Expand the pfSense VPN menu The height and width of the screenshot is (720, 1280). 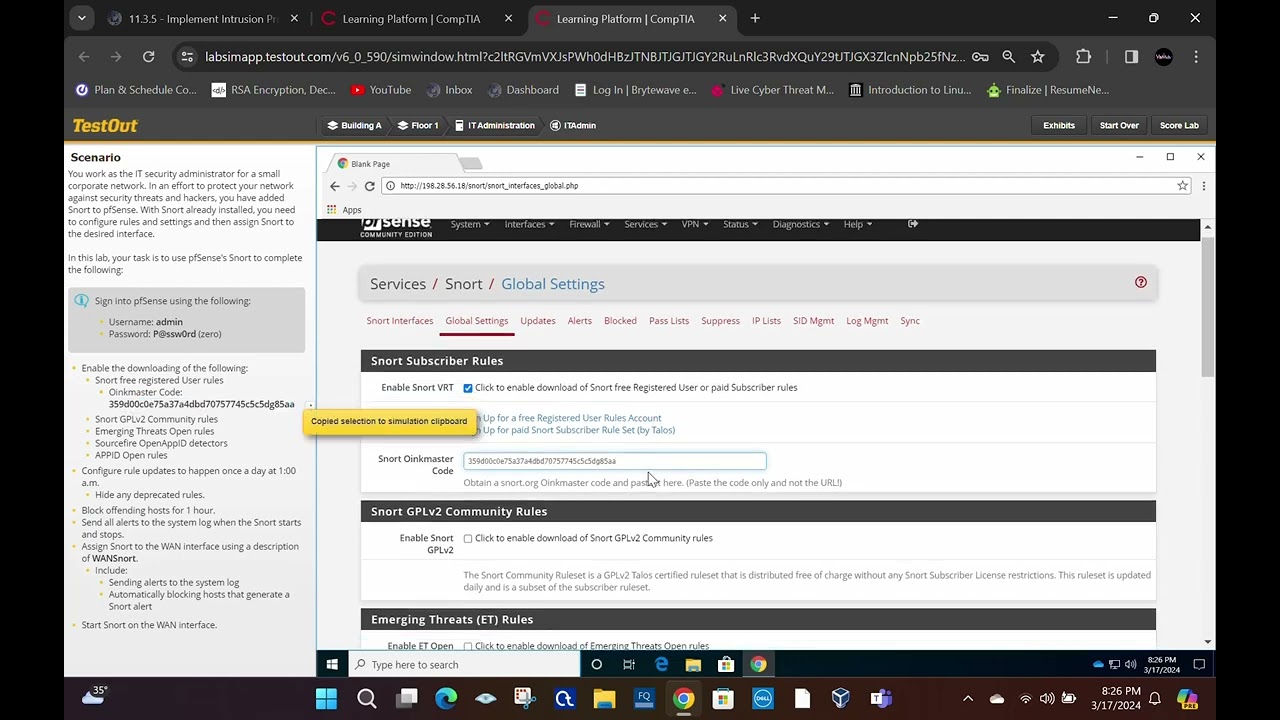[x=694, y=224]
